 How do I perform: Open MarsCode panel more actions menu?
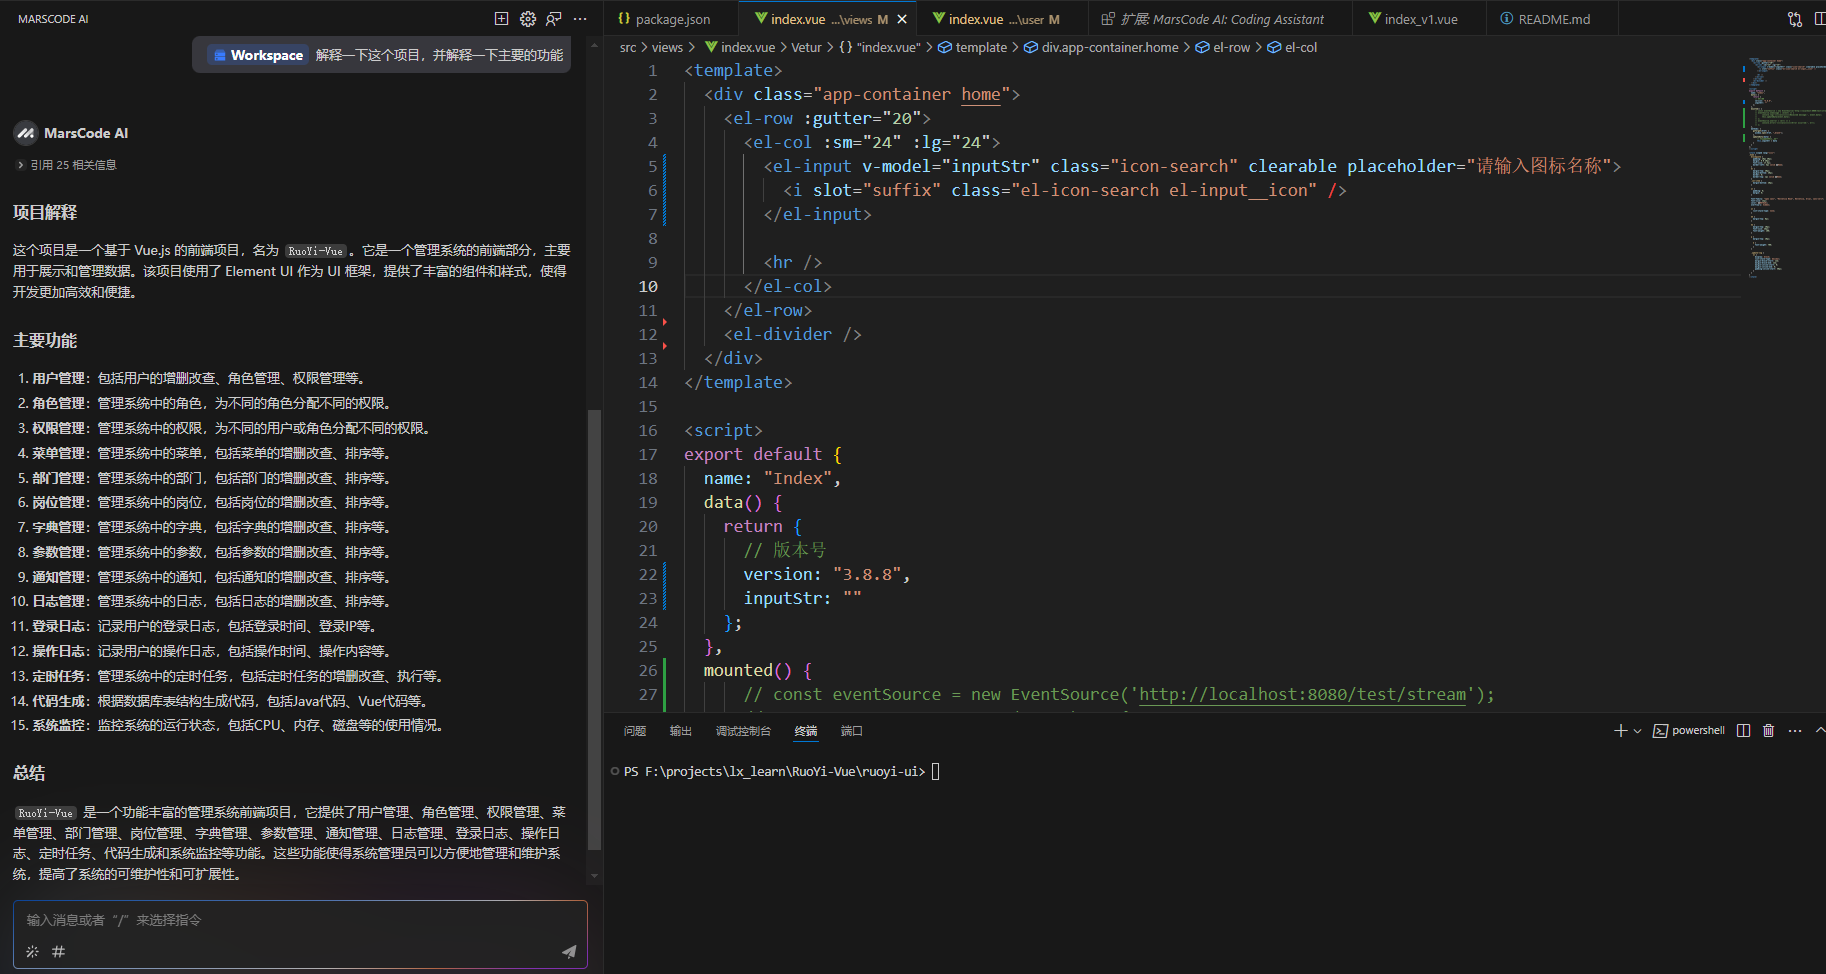pos(580,19)
